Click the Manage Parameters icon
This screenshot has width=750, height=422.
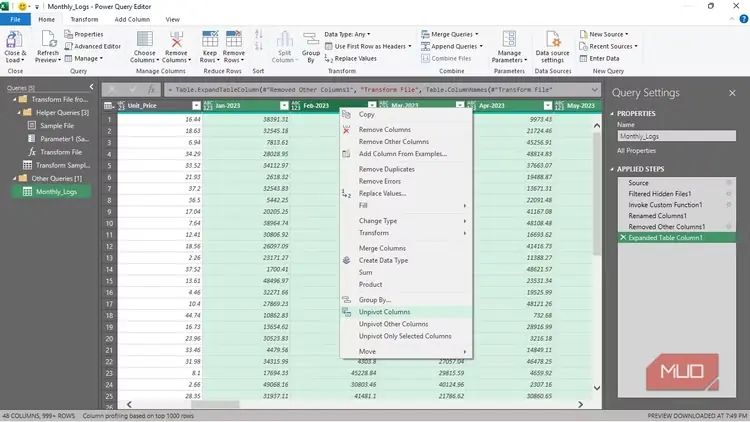[509, 40]
